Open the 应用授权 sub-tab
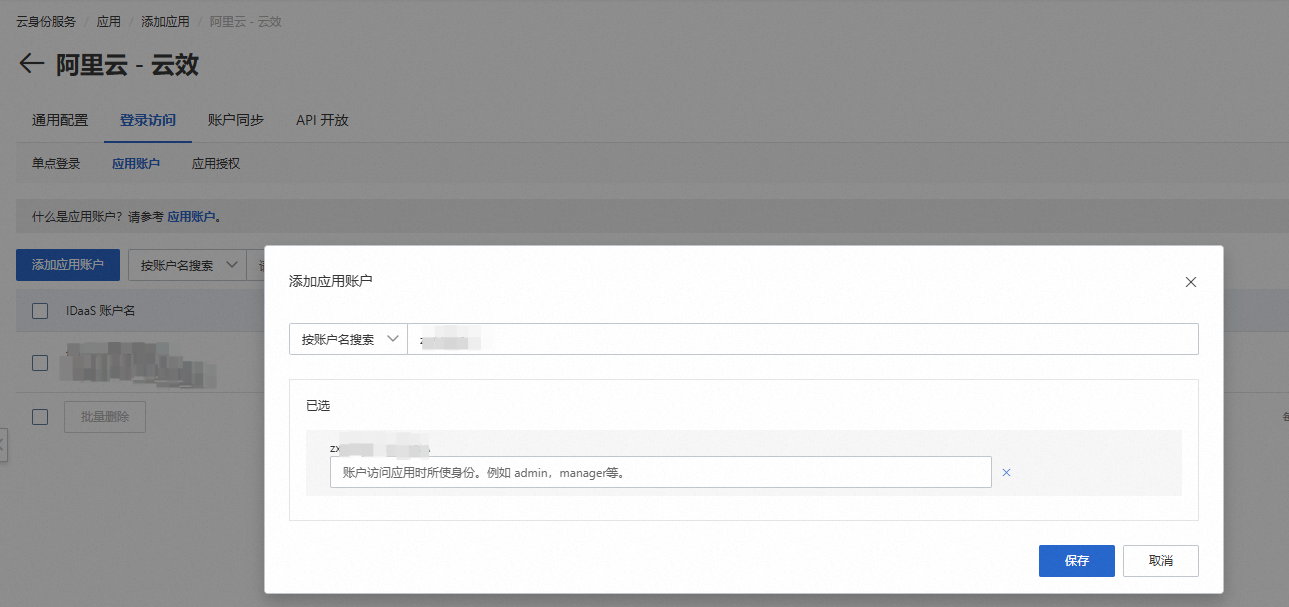This screenshot has height=607, width=1289. point(216,163)
